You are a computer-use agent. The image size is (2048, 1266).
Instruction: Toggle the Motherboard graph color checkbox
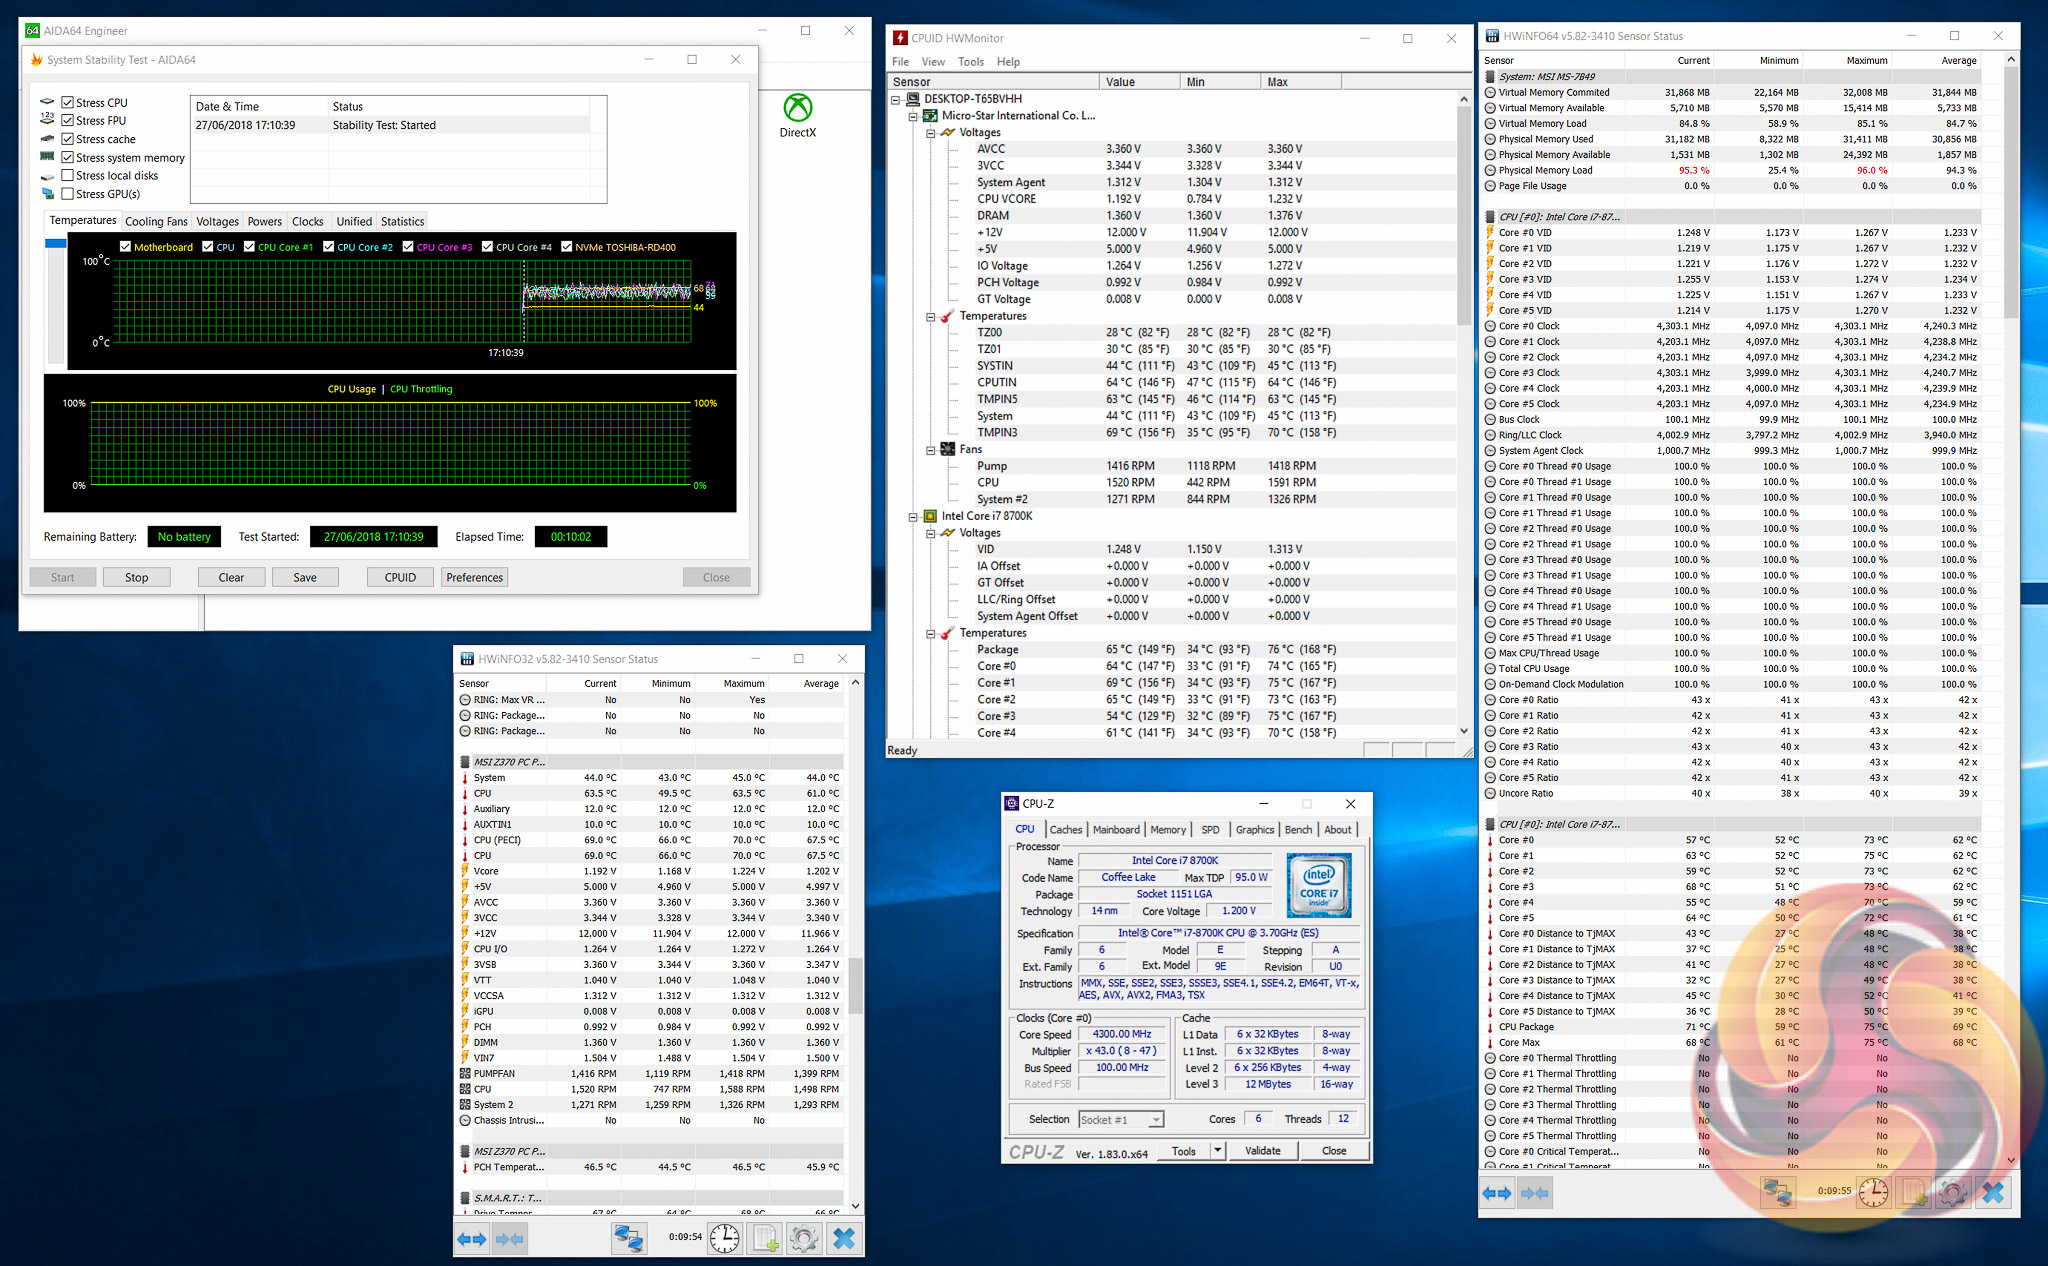coord(125,247)
